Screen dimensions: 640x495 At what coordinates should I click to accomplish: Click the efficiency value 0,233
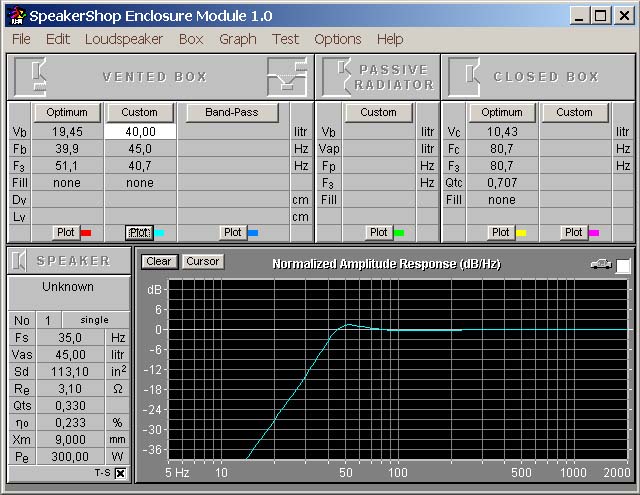(70, 423)
